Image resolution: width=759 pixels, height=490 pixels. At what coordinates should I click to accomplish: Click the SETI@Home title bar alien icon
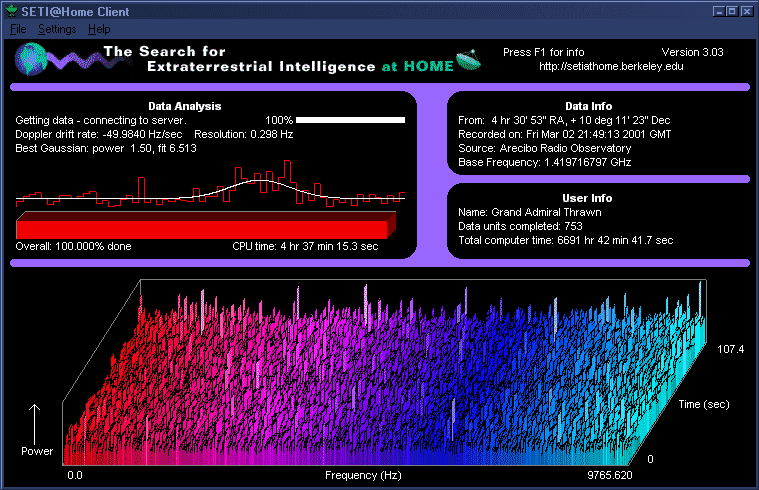coord(11,11)
